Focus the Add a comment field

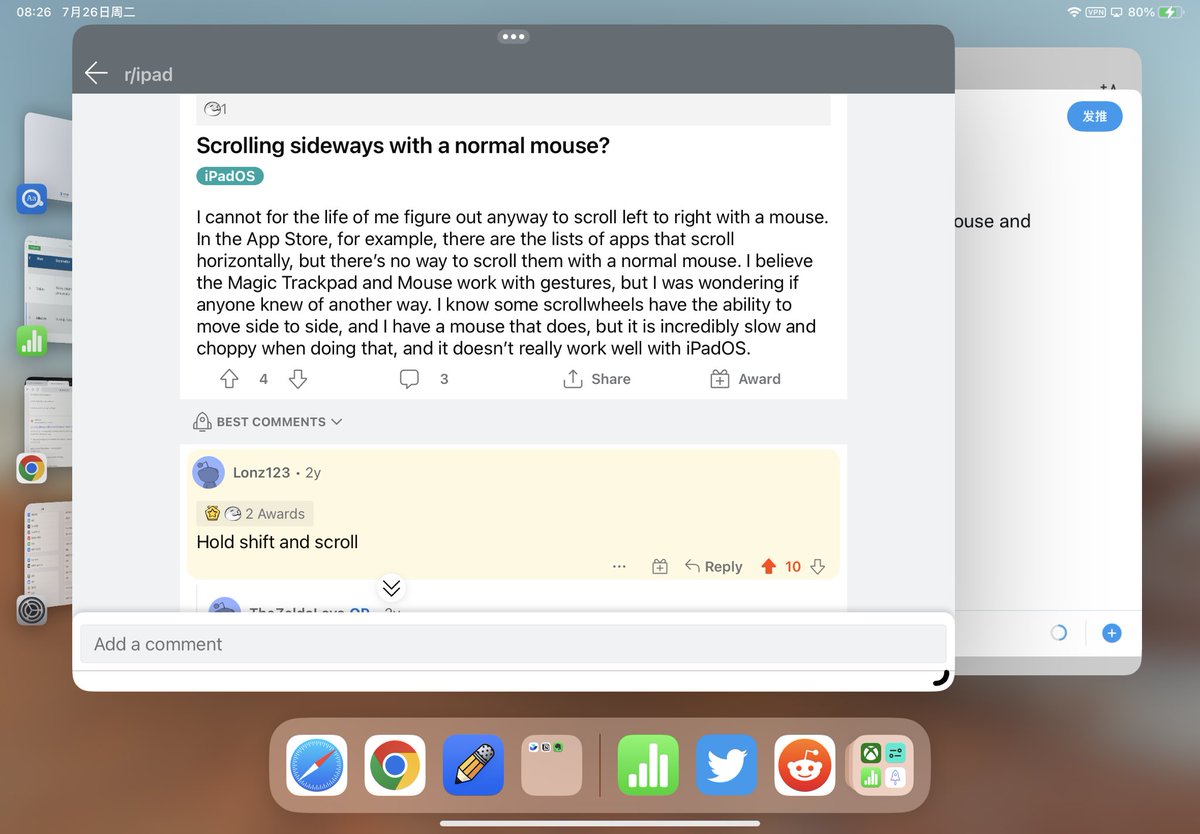tap(513, 644)
